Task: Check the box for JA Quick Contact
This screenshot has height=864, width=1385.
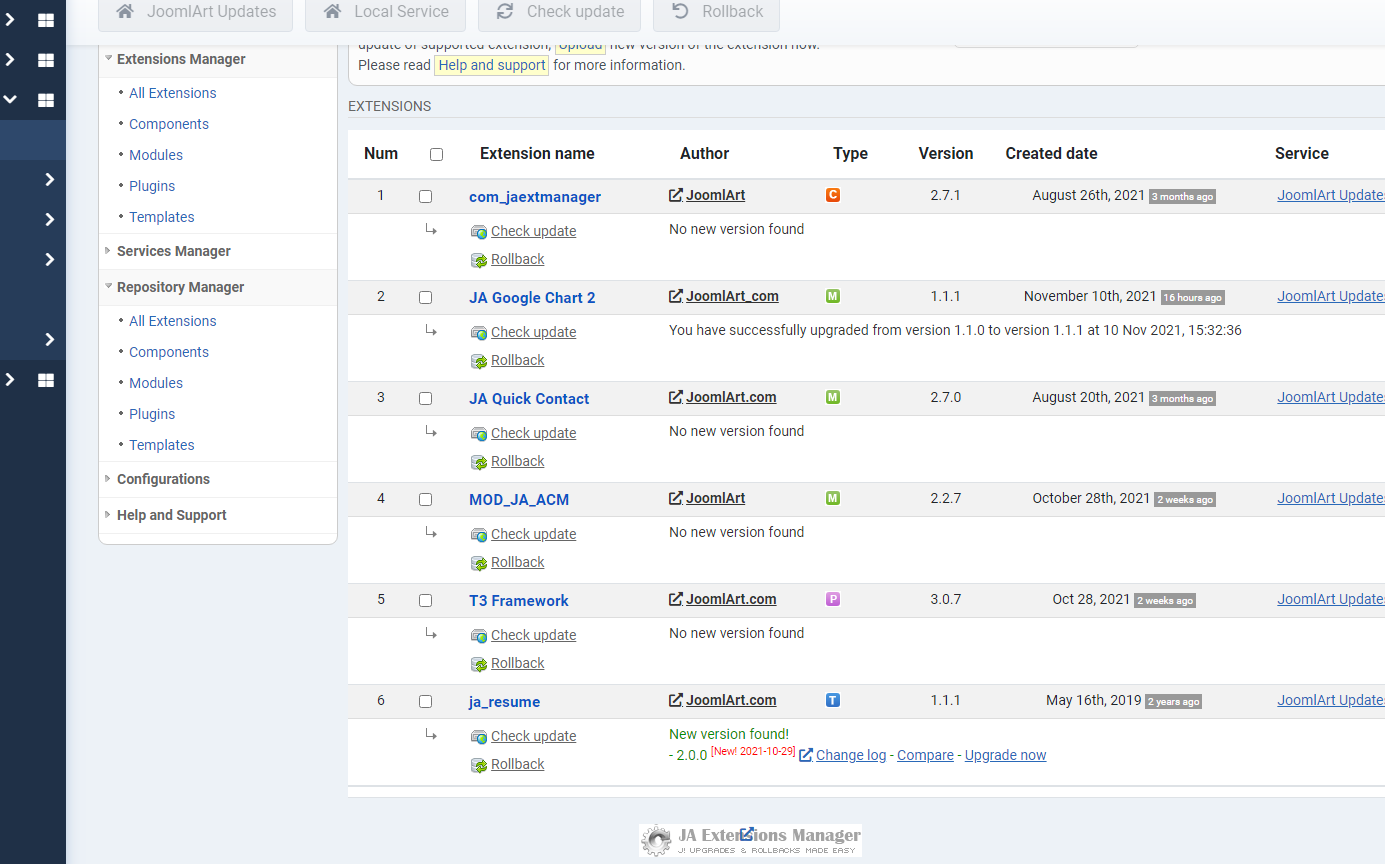Action: tap(425, 398)
